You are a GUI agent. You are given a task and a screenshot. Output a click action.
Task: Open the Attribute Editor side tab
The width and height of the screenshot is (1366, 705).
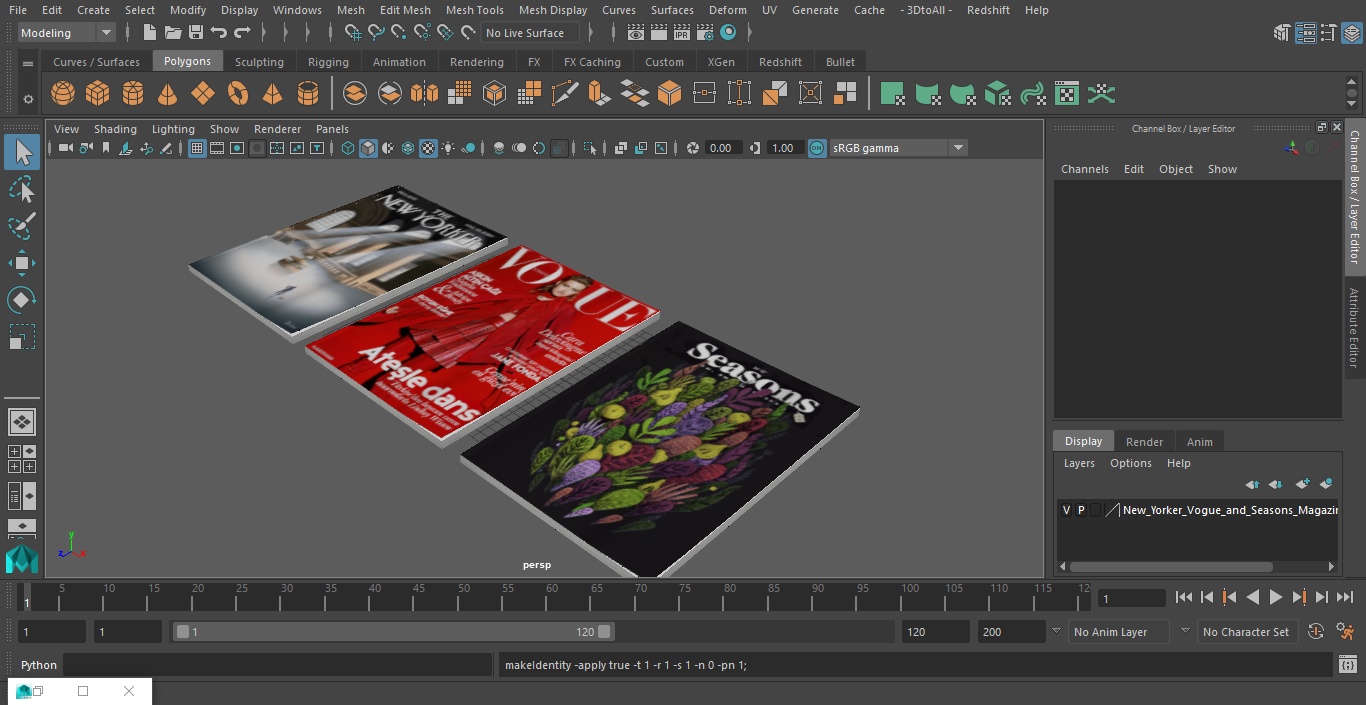pos(1354,329)
